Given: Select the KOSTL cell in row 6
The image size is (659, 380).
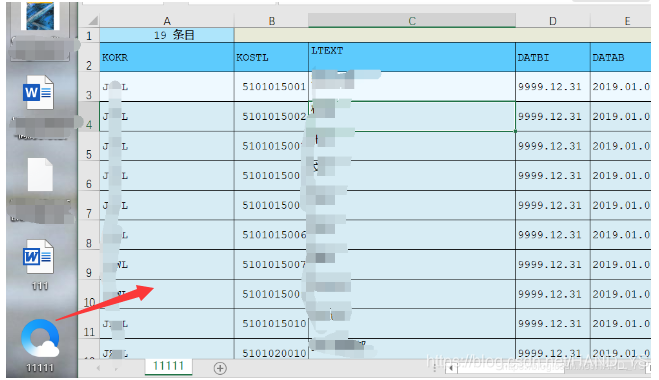Looking at the screenshot, I should [x=272, y=176].
